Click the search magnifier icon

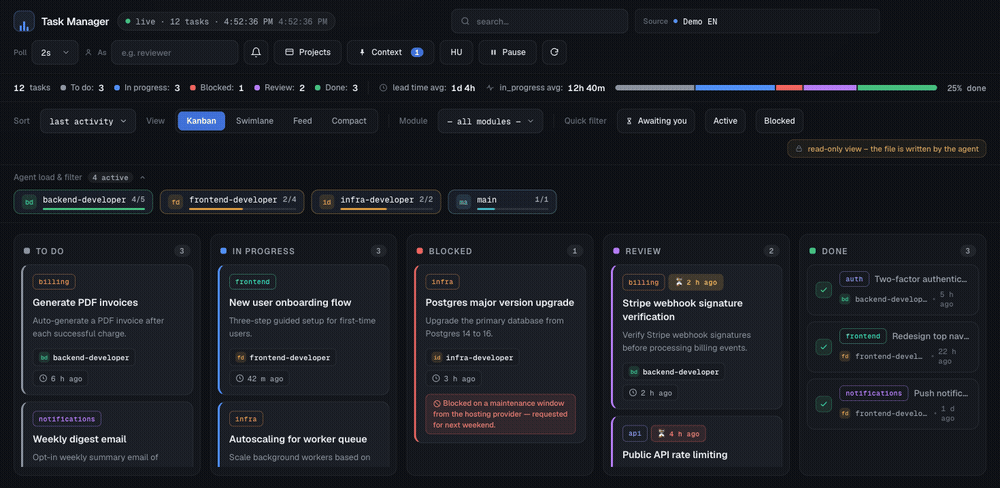click(466, 22)
